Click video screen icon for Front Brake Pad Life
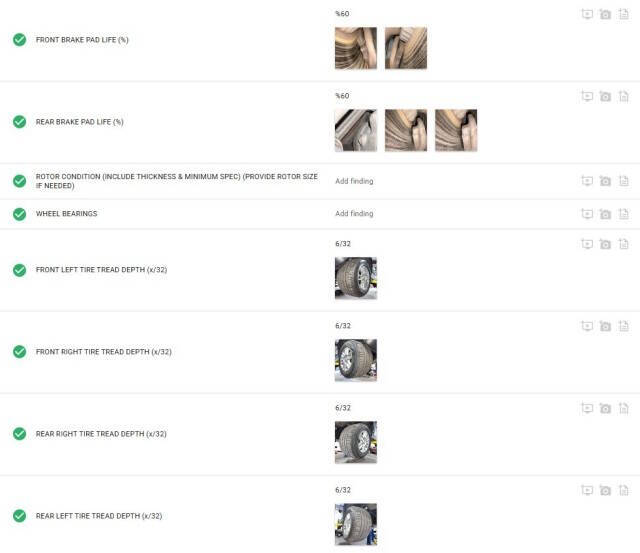This screenshot has height=553, width=640. pyautogui.click(x=587, y=15)
